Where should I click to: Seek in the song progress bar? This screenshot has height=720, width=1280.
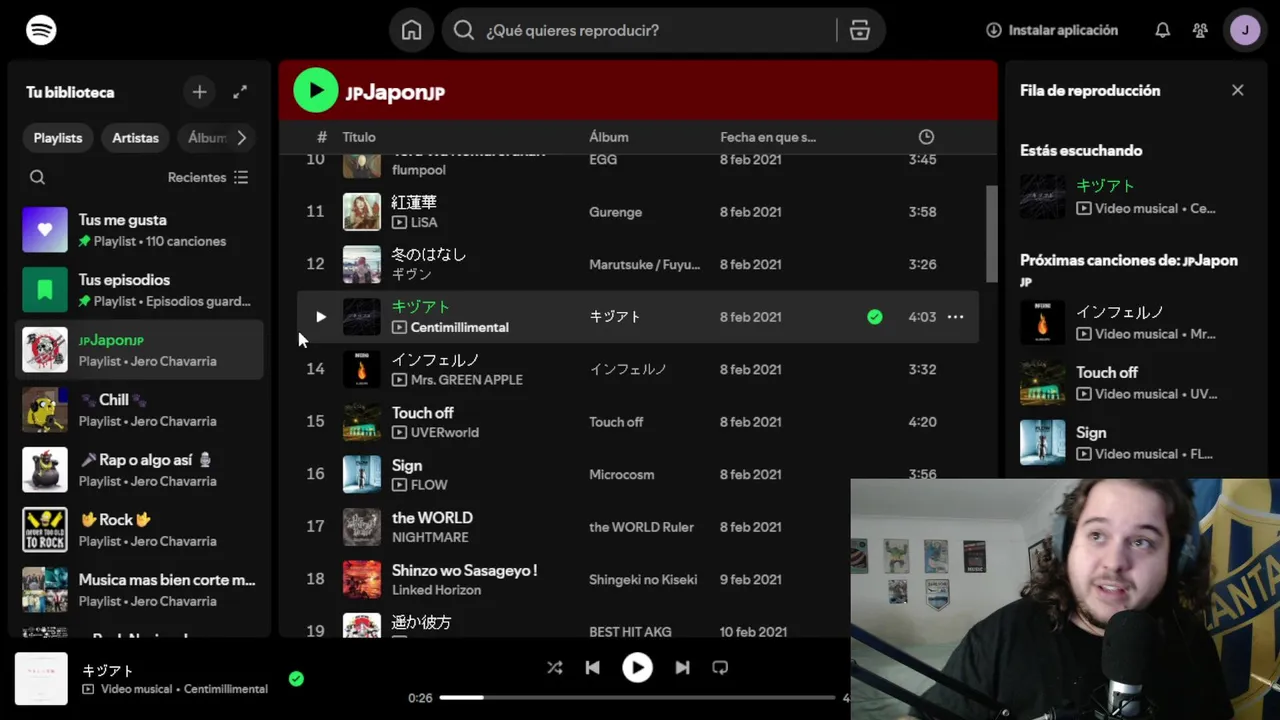(x=637, y=697)
